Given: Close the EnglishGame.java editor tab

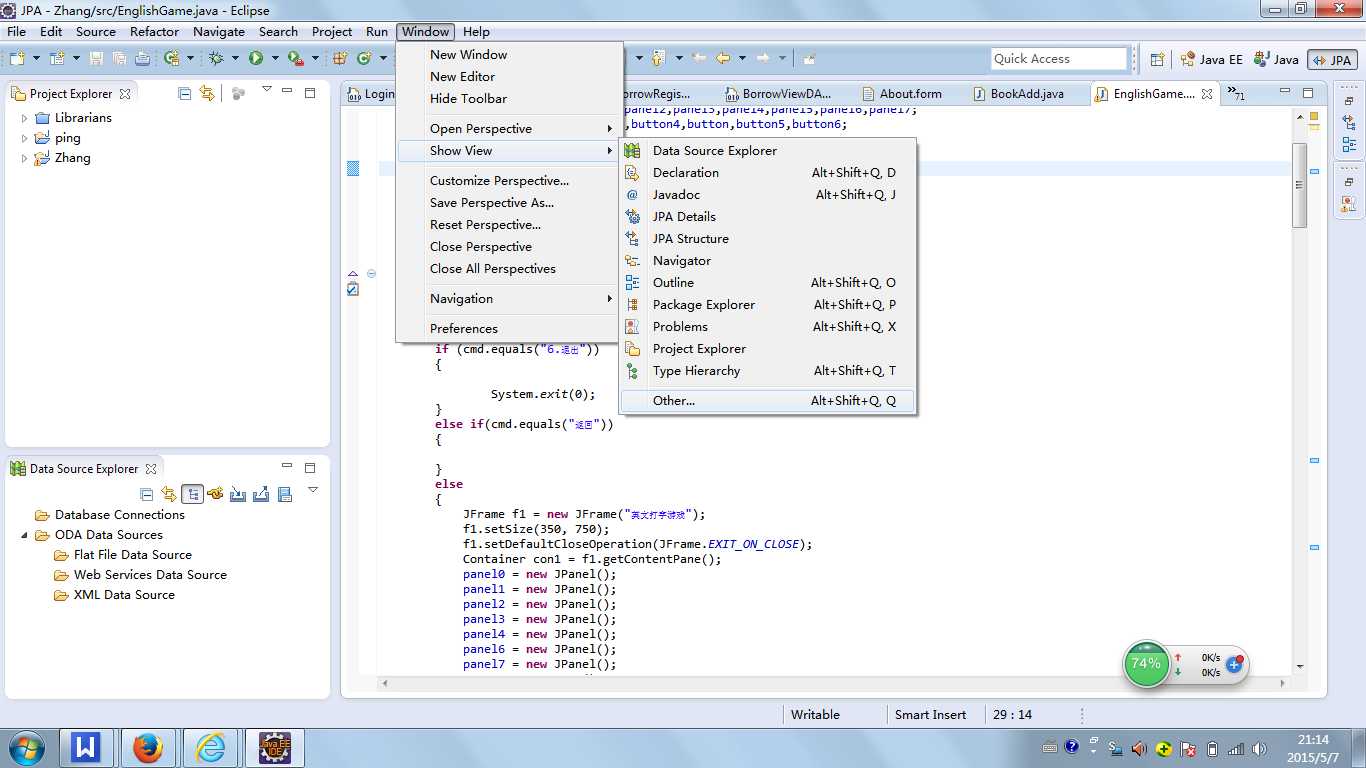Looking at the screenshot, I should coord(1207,94).
